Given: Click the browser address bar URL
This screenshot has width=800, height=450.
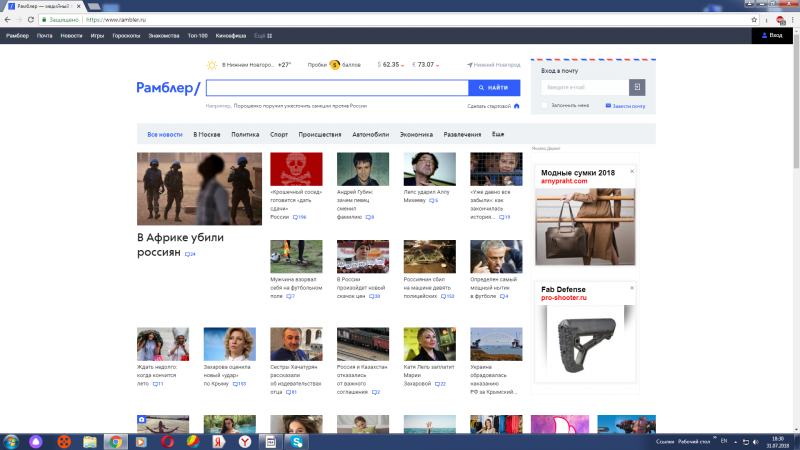Looking at the screenshot, I should click(x=116, y=20).
